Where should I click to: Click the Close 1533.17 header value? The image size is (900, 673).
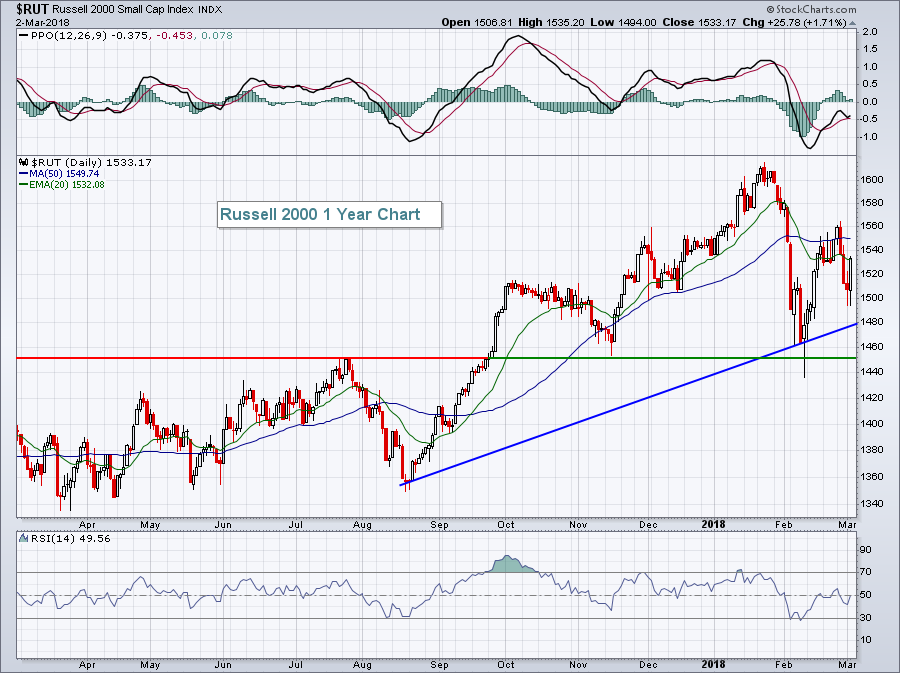click(699, 22)
